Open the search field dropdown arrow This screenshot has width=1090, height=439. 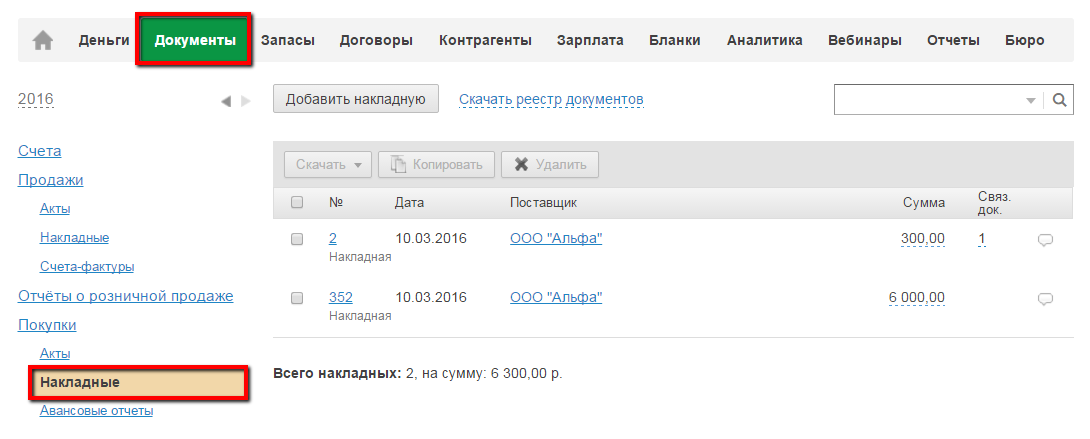1031,101
